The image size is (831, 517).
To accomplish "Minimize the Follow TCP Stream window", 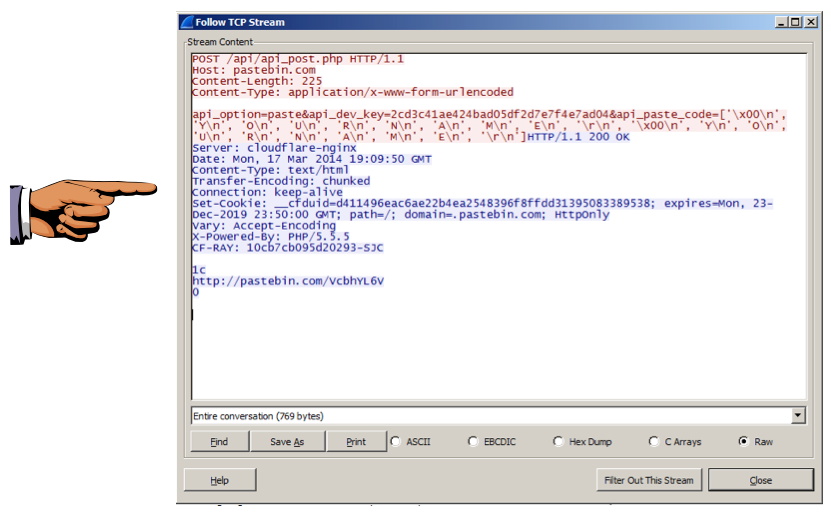I will (781, 22).
